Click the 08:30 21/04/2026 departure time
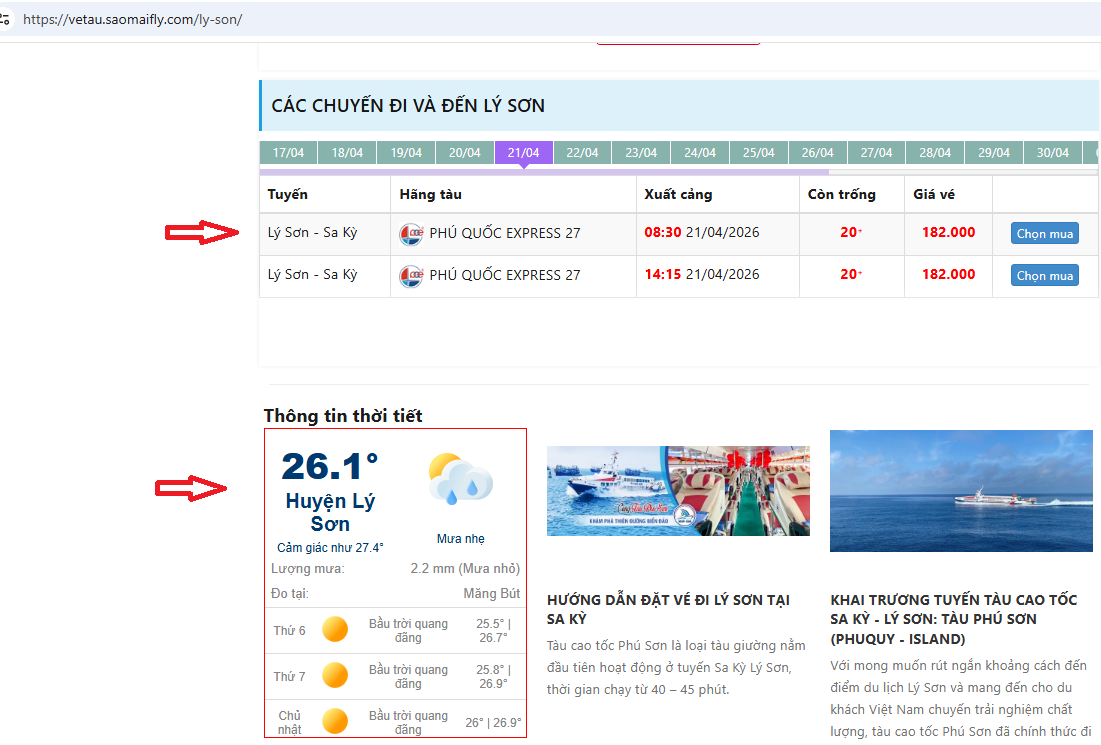The image size is (1101, 745). coord(701,232)
